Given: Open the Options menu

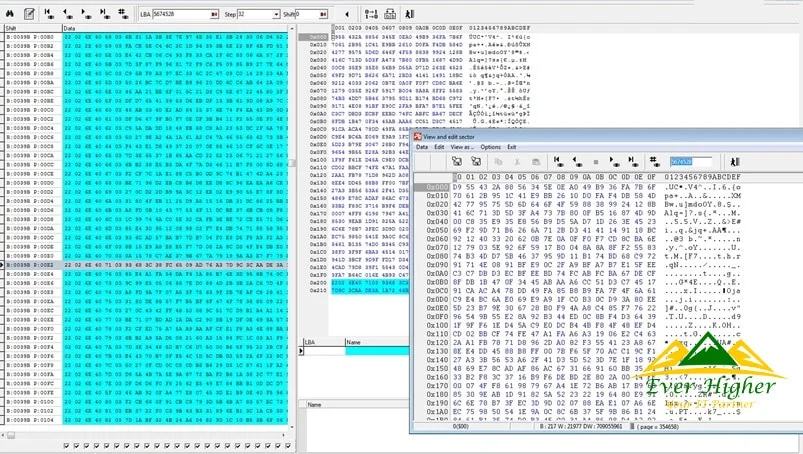Looking at the screenshot, I should (x=491, y=147).
